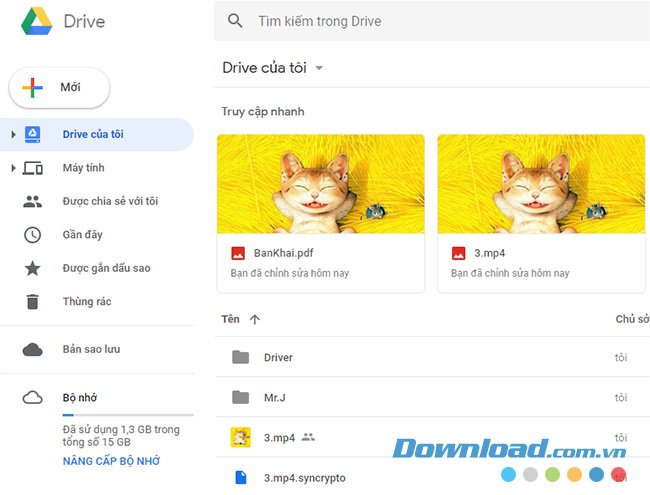Open the 3.mp4 quick access thumbnail
This screenshot has height=495, width=650.
541,184
